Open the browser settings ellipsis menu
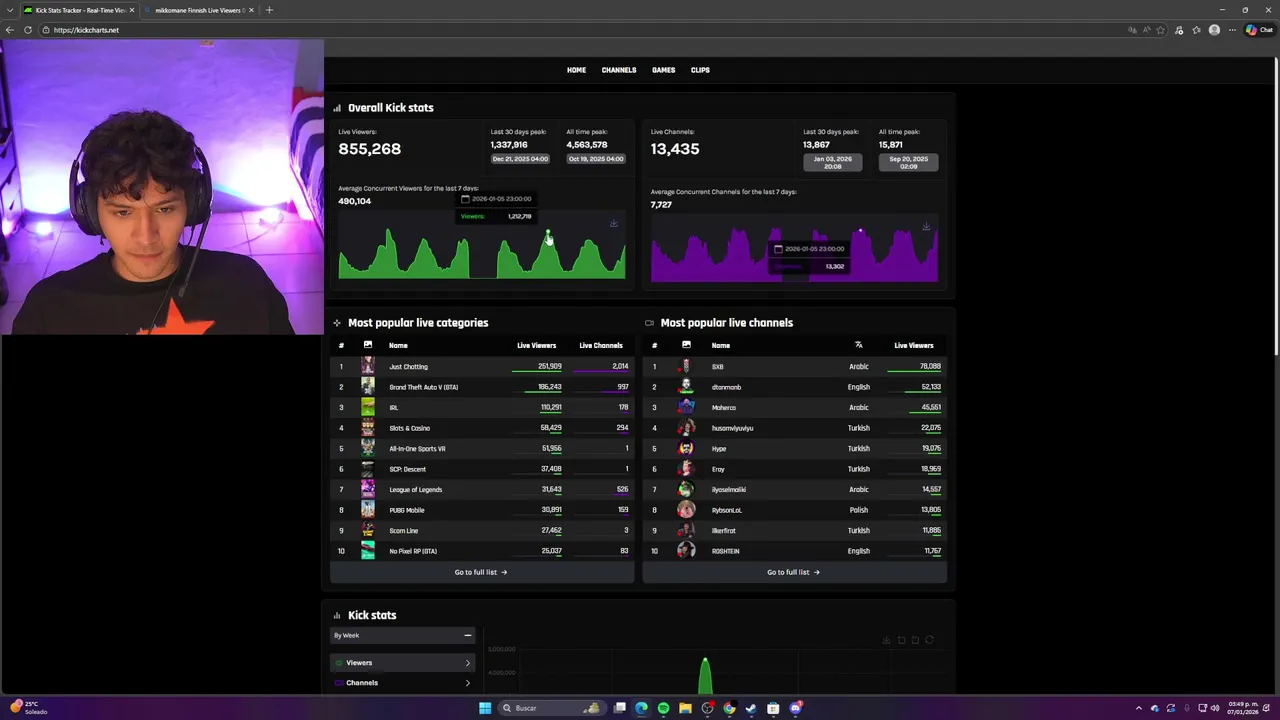This screenshot has width=1280, height=720. click(1231, 30)
